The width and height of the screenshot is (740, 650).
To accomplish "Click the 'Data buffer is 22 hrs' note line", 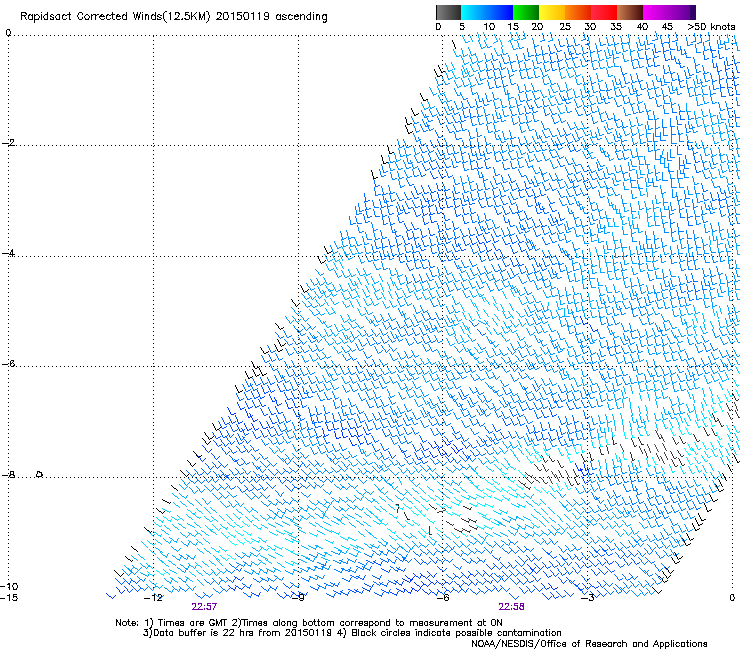I will click(352, 633).
